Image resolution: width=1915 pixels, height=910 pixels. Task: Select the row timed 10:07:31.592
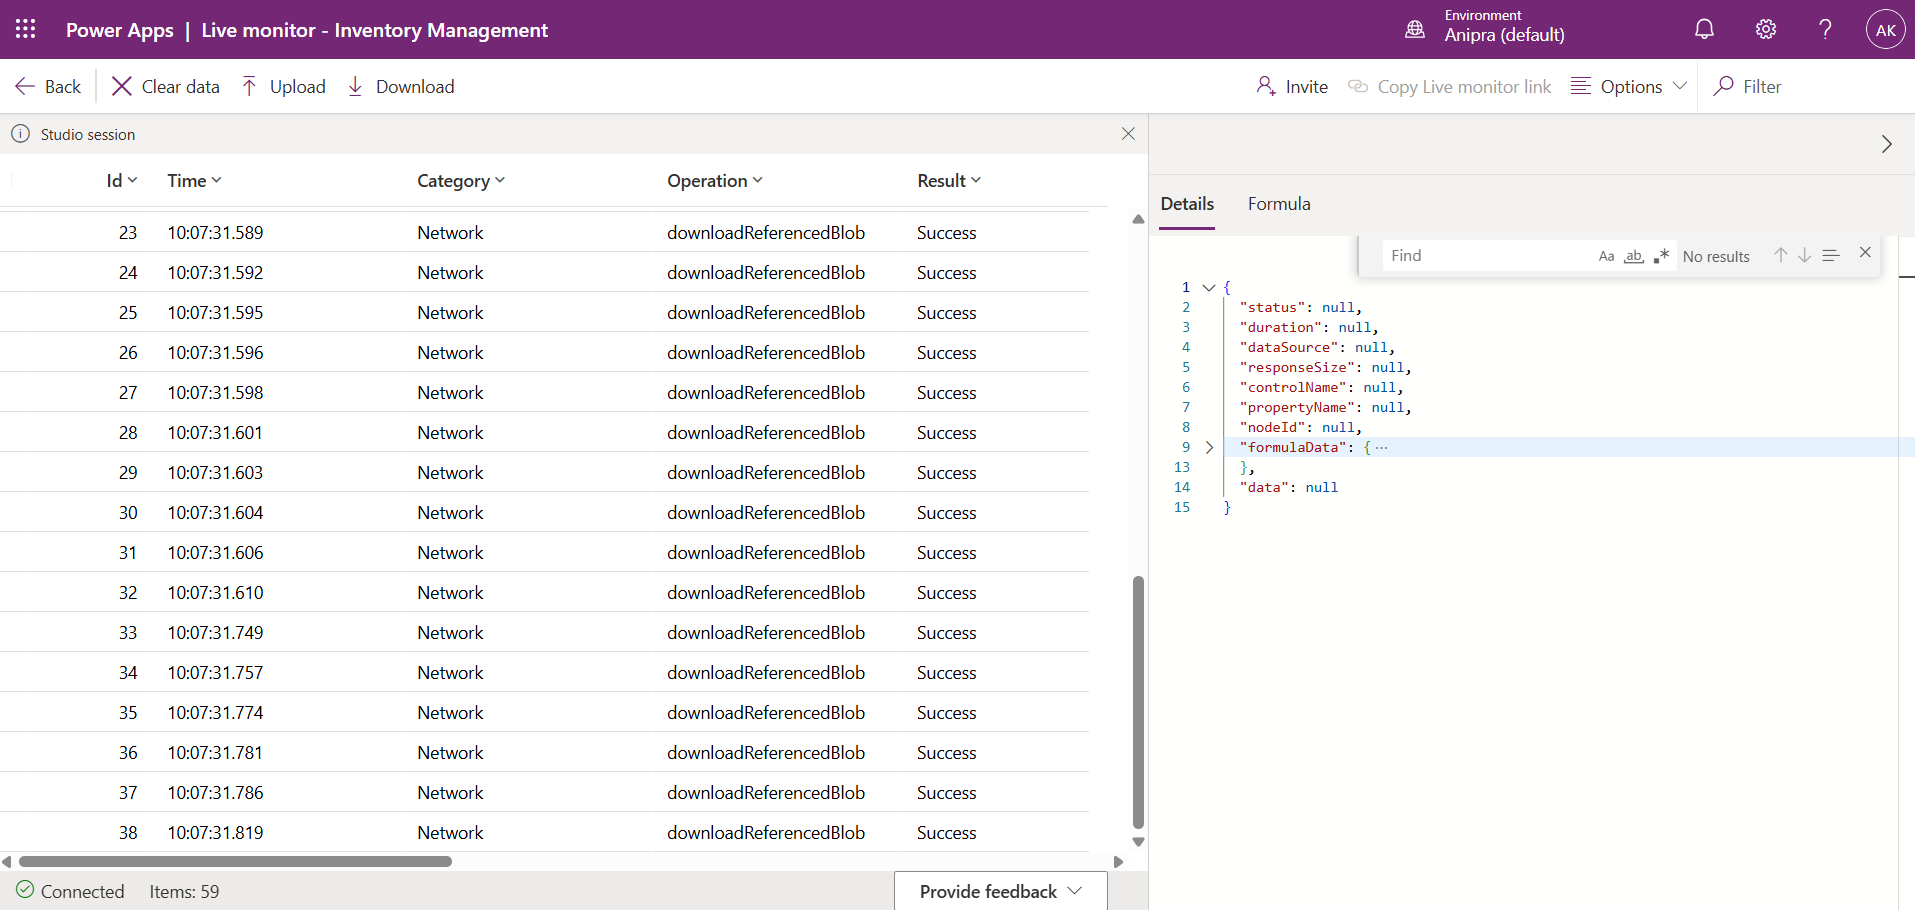tap(544, 272)
